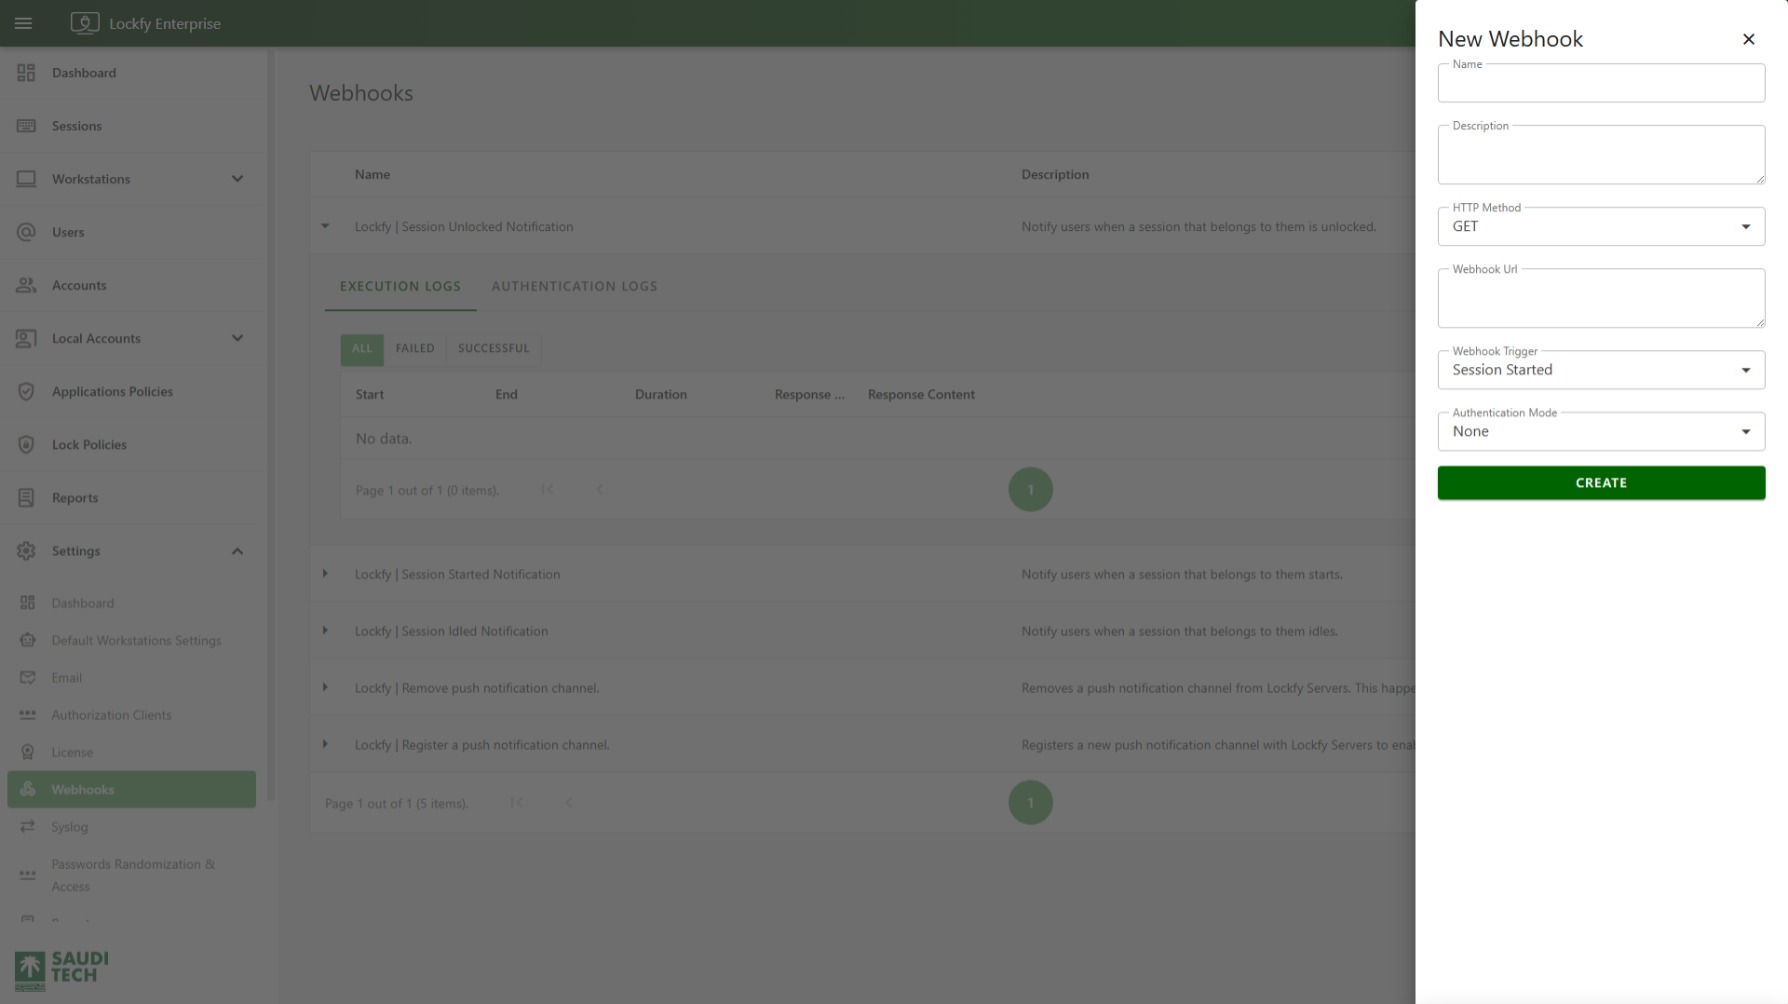Switch to the Execution Logs tab
The height and width of the screenshot is (1004, 1788).
[x=400, y=286]
